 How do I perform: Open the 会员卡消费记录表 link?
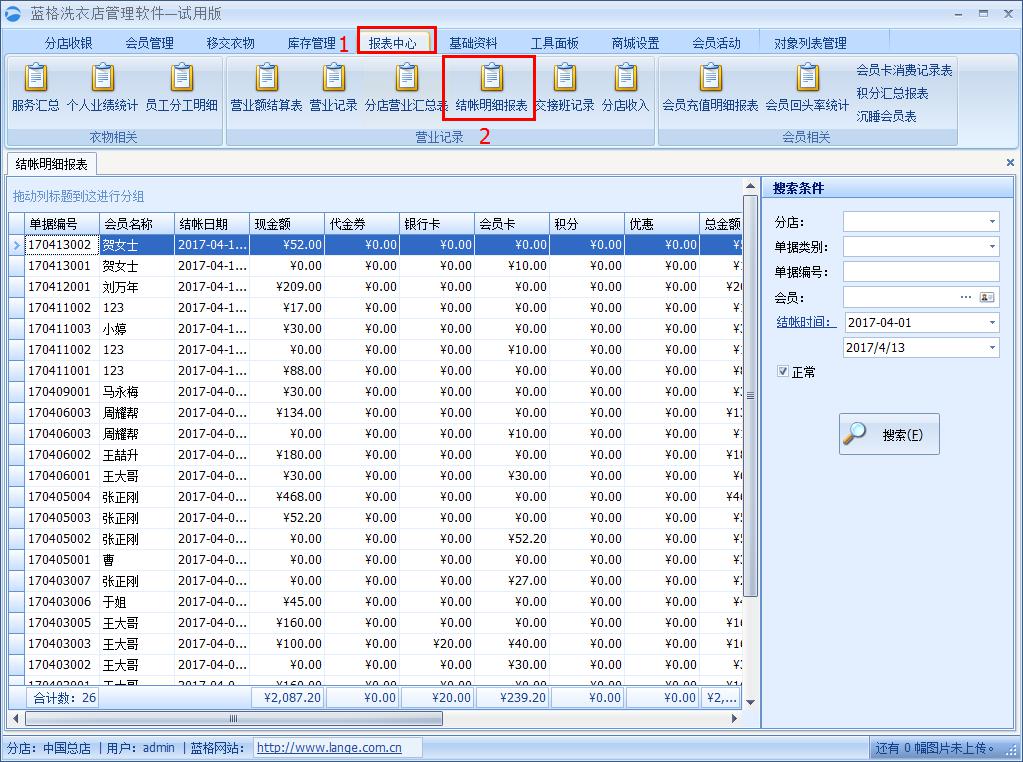pos(904,70)
